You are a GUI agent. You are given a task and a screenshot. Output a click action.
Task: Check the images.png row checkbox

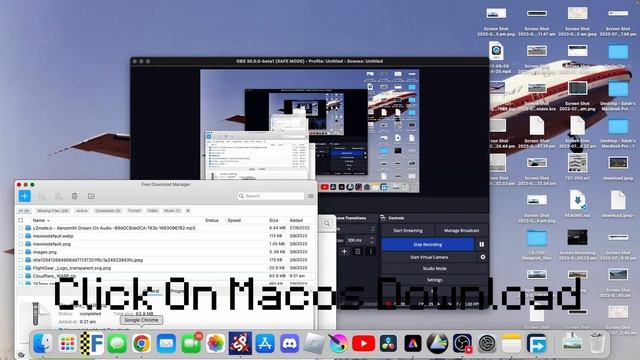tap(20, 252)
